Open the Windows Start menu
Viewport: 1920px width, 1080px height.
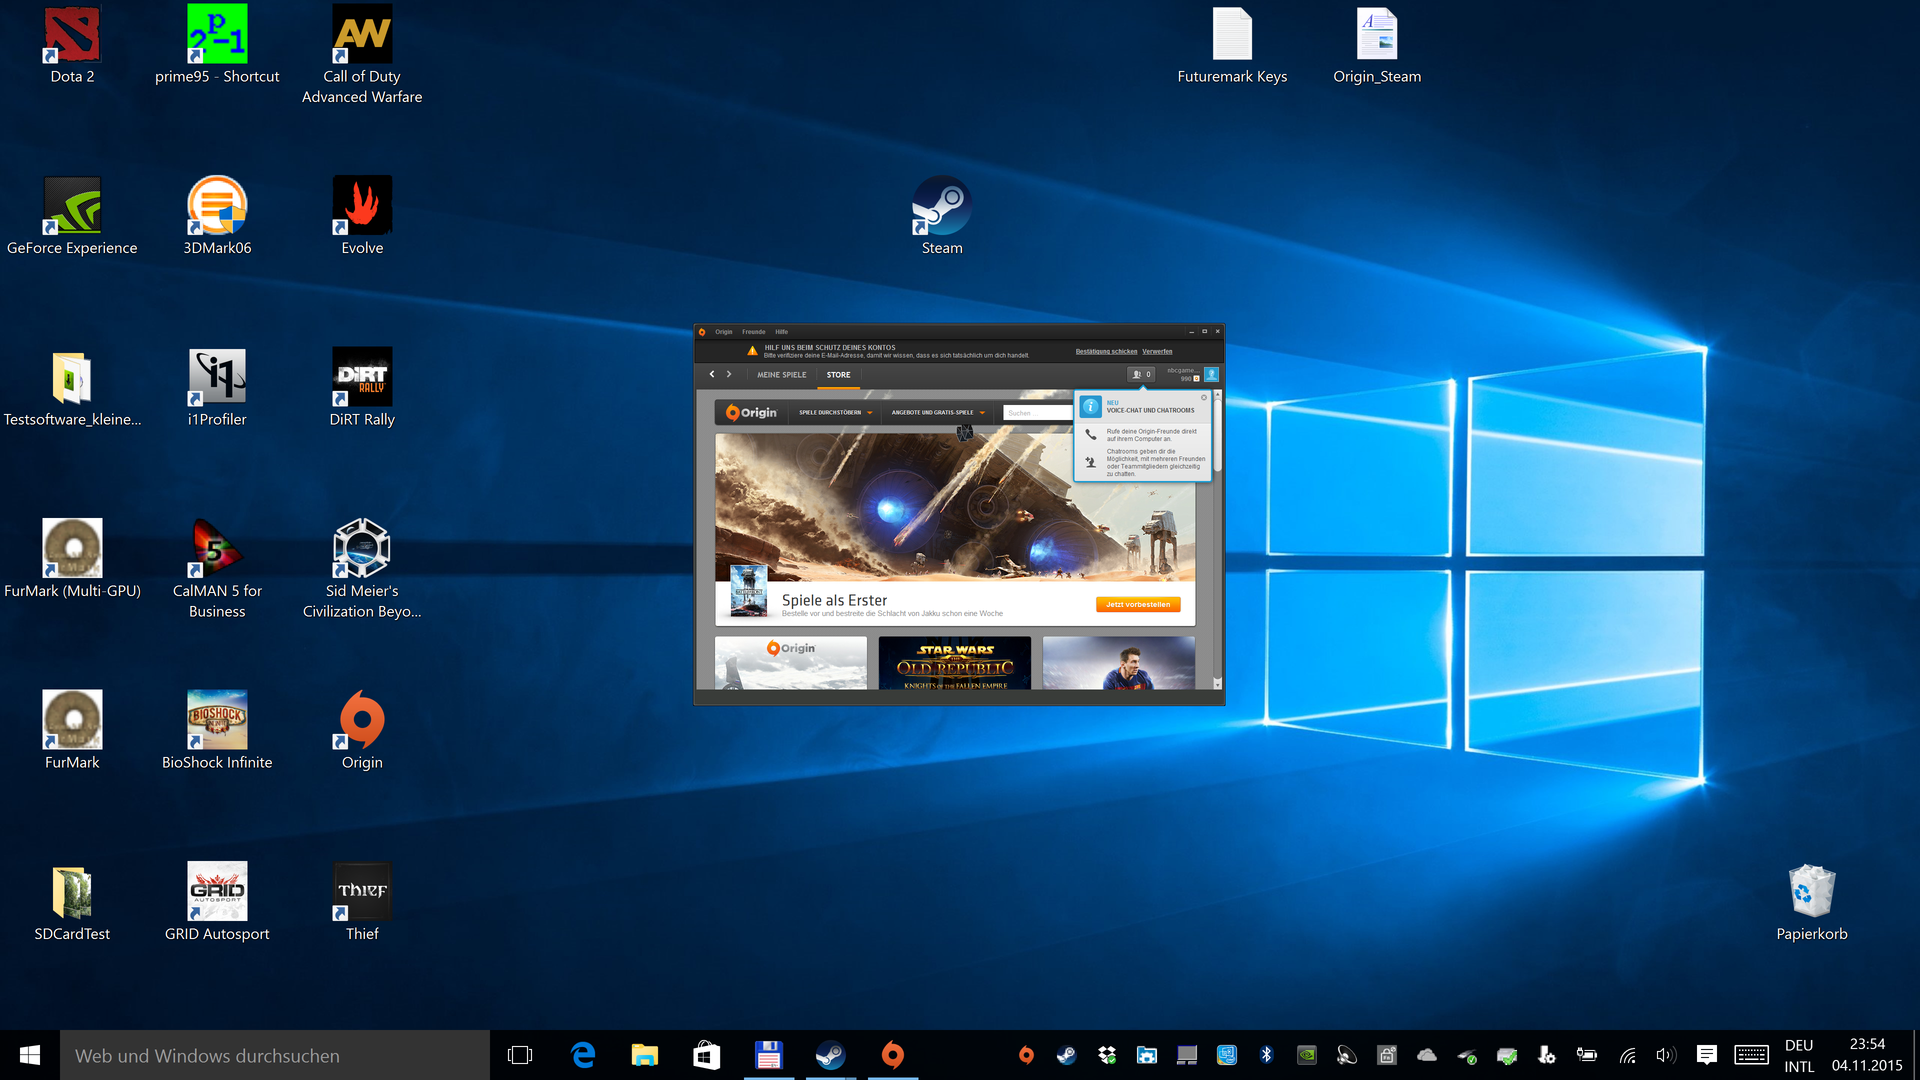[x=30, y=1055]
